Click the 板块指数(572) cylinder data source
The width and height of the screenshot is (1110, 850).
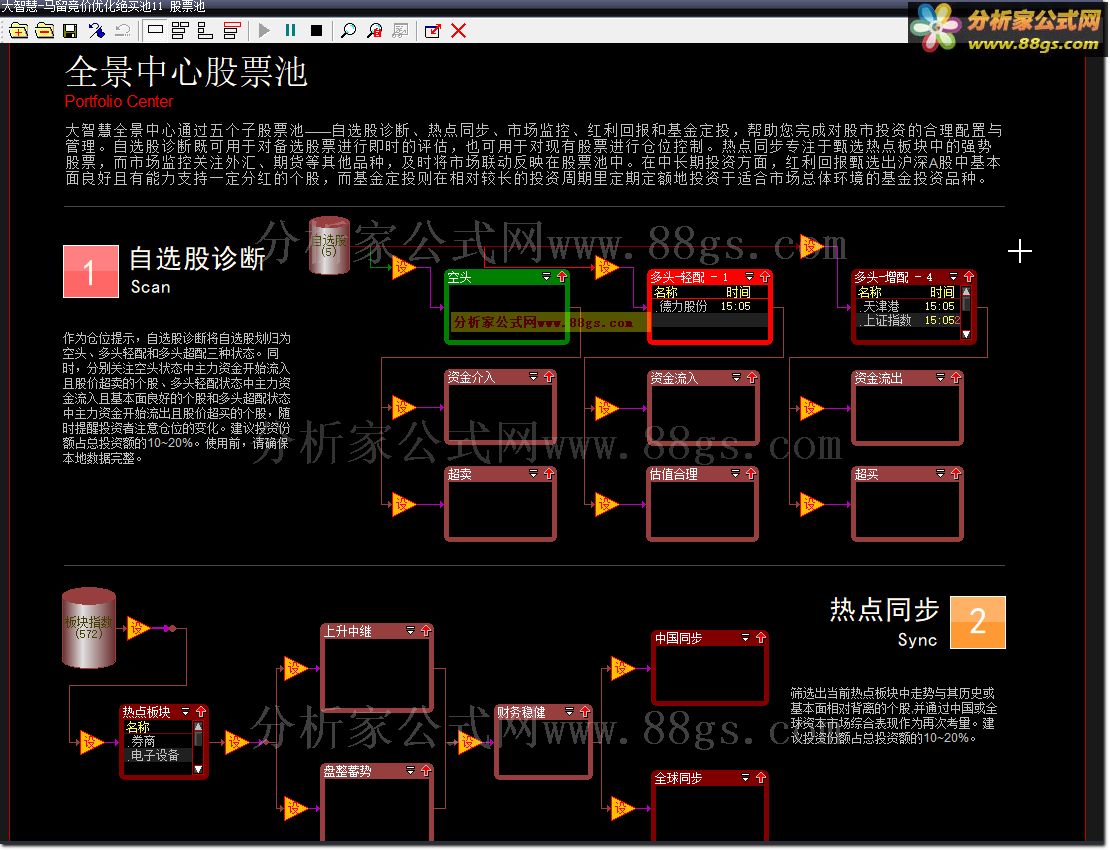pyautogui.click(x=88, y=628)
